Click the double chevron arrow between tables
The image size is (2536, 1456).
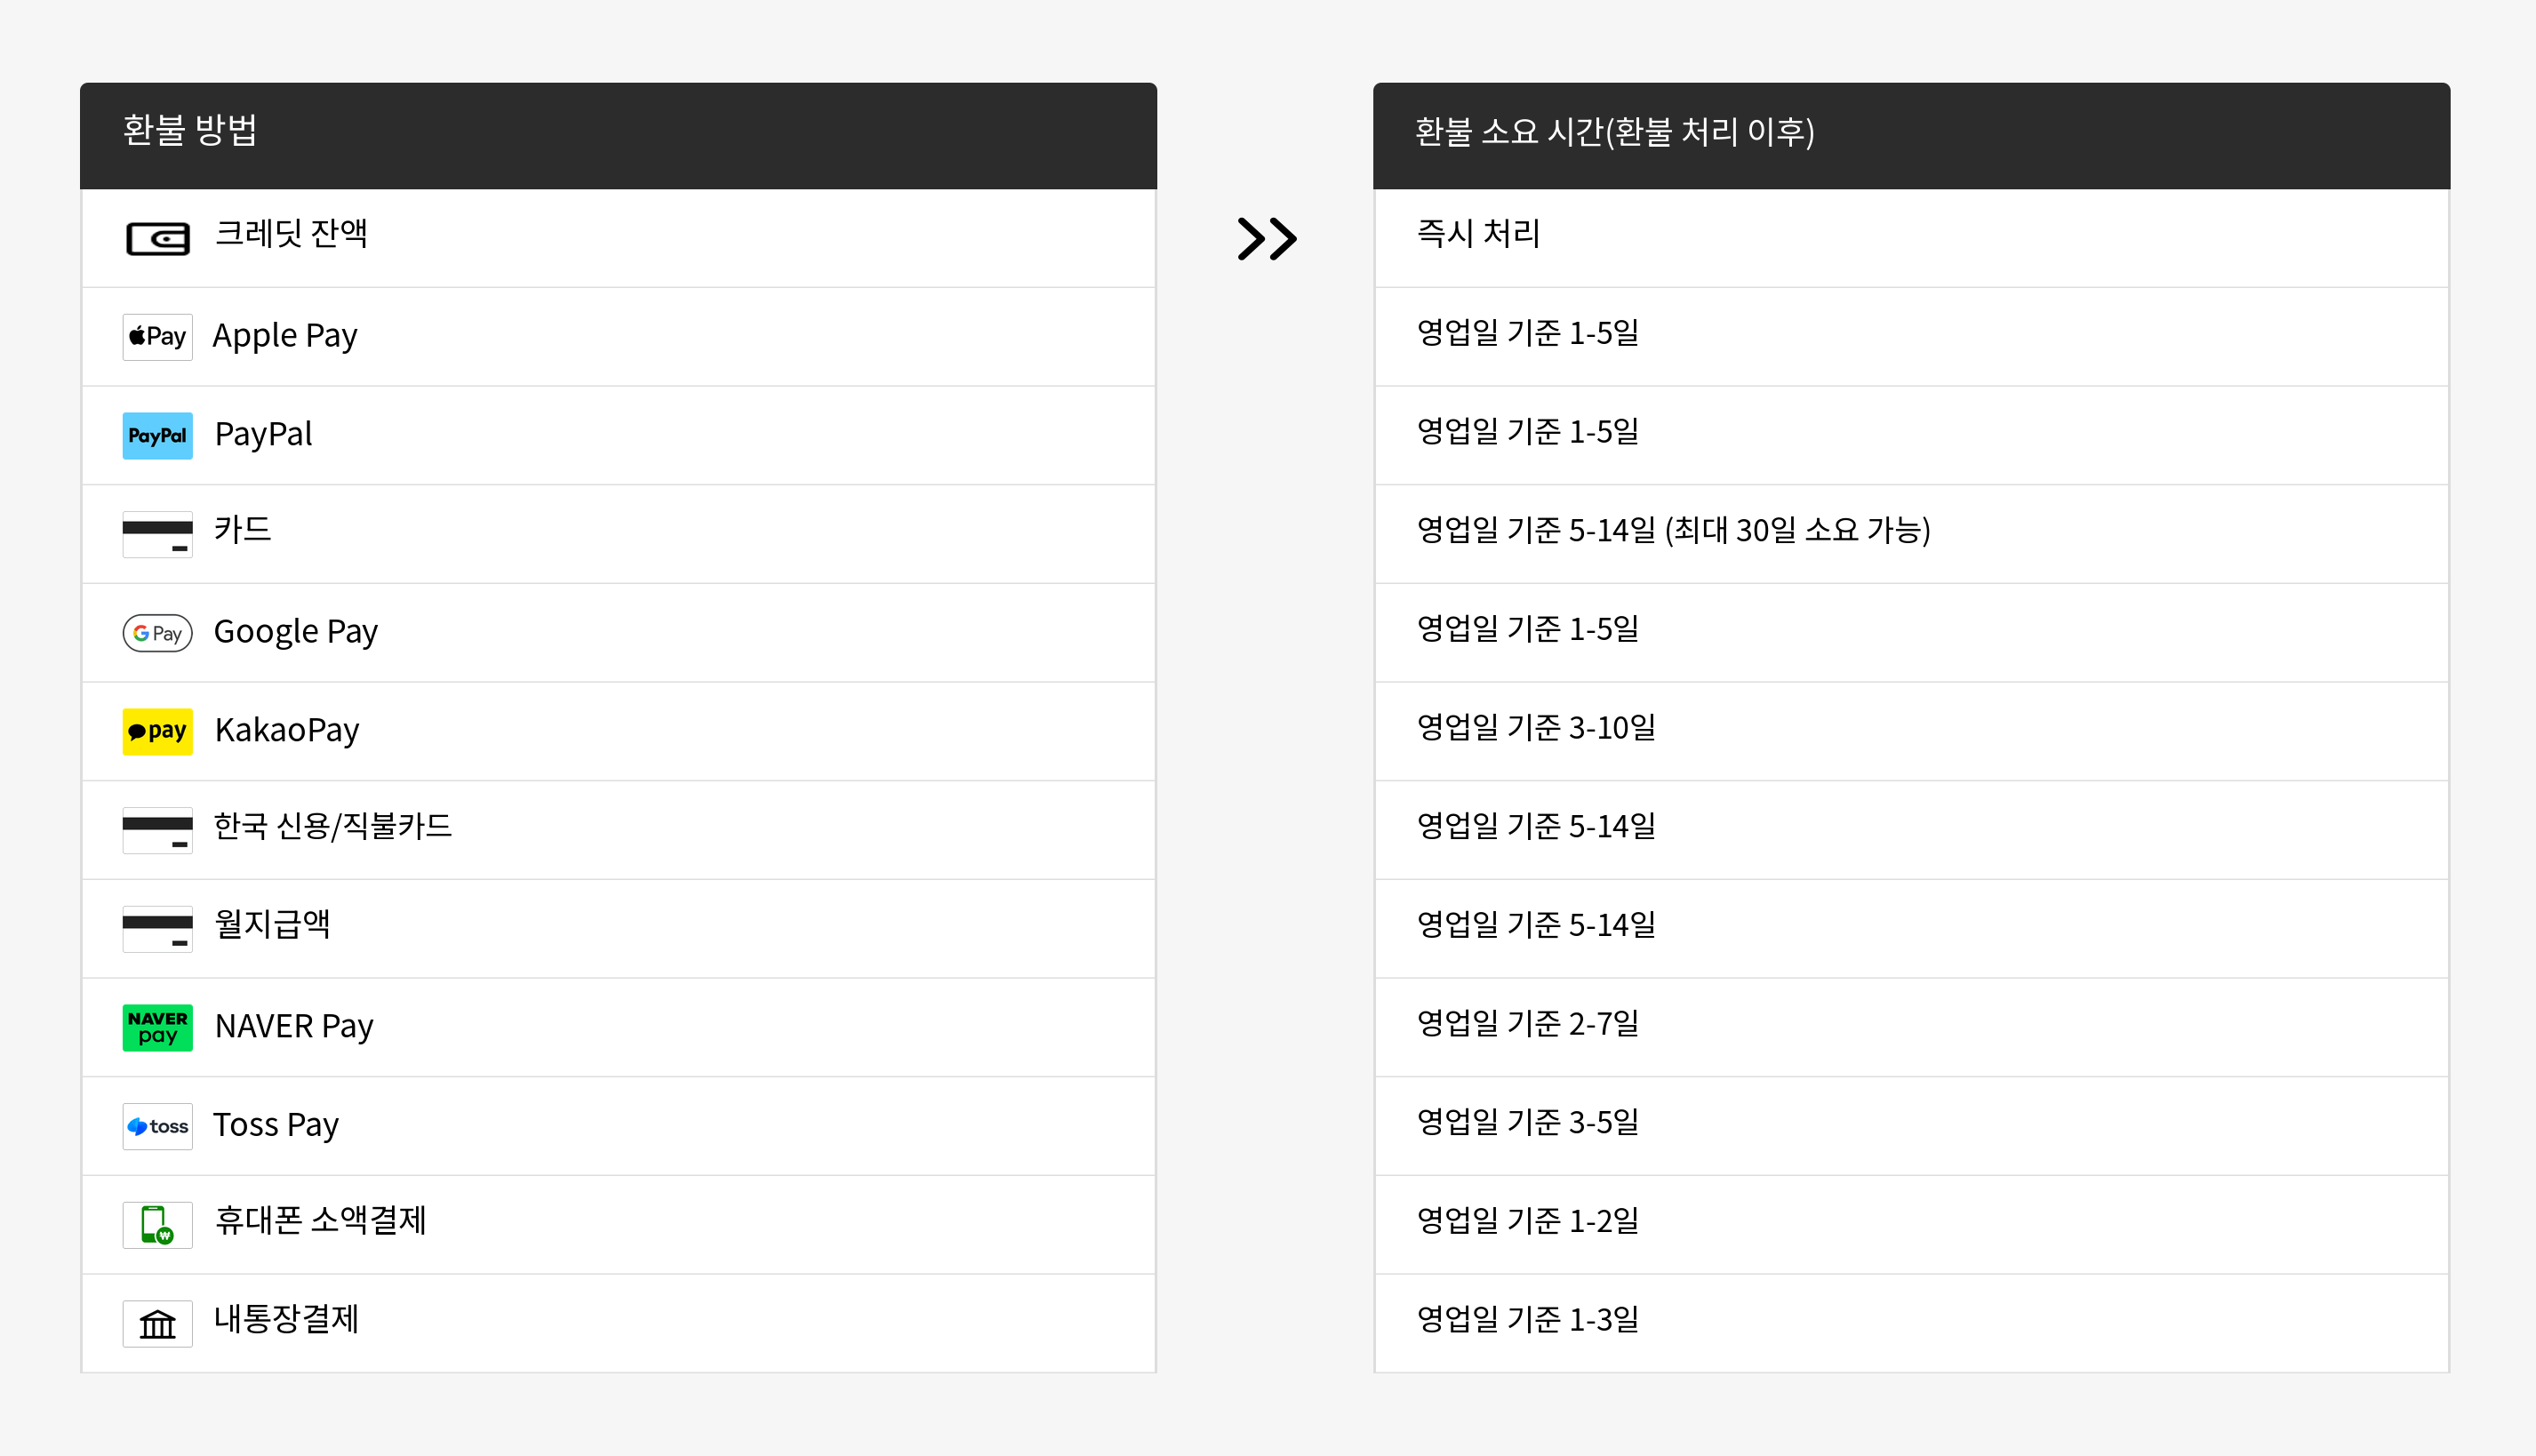(1266, 239)
